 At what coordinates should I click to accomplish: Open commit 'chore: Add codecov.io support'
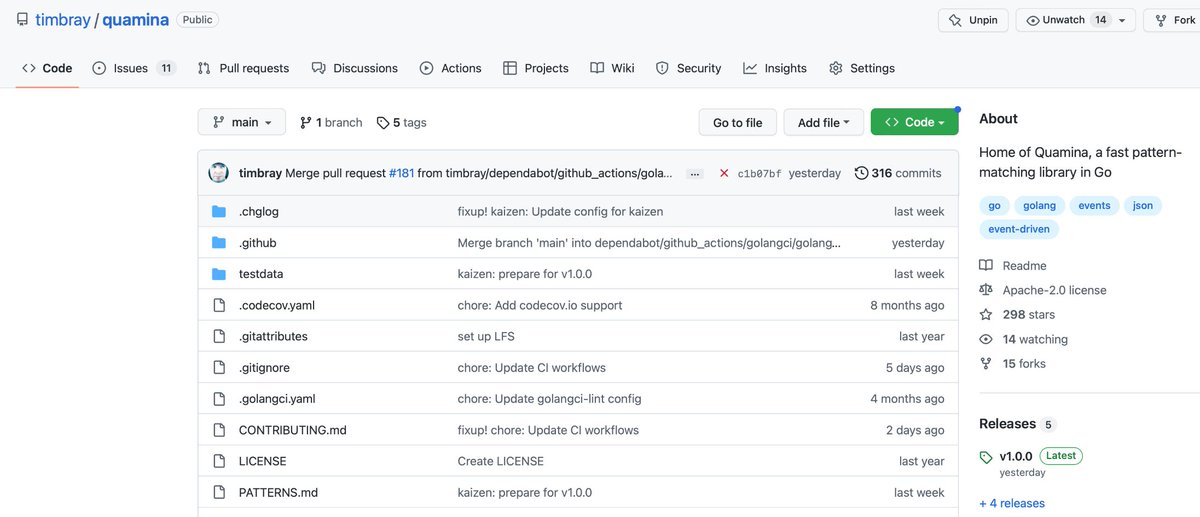coord(540,305)
